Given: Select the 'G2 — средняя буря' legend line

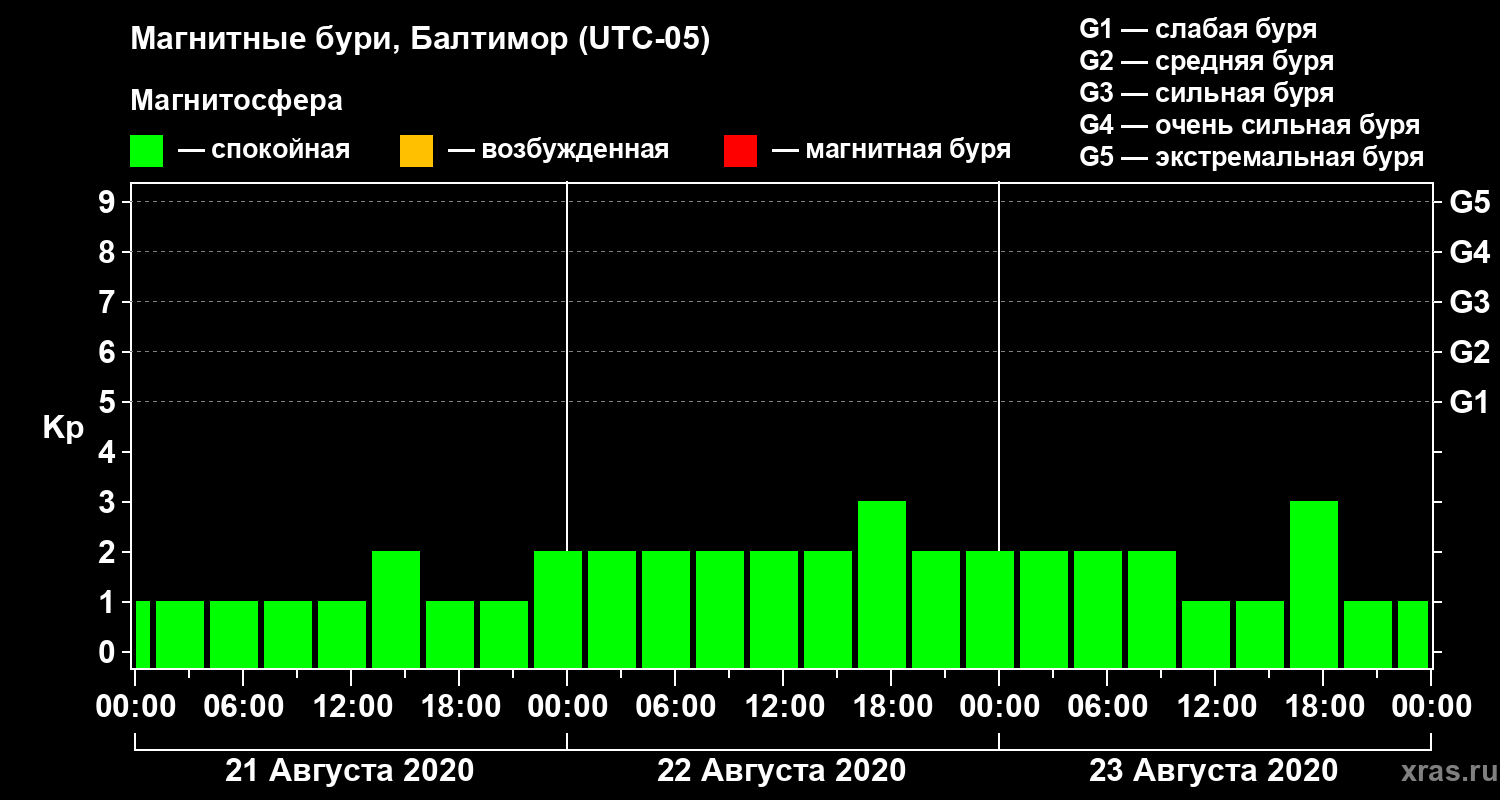Looking at the screenshot, I should tap(1206, 61).
